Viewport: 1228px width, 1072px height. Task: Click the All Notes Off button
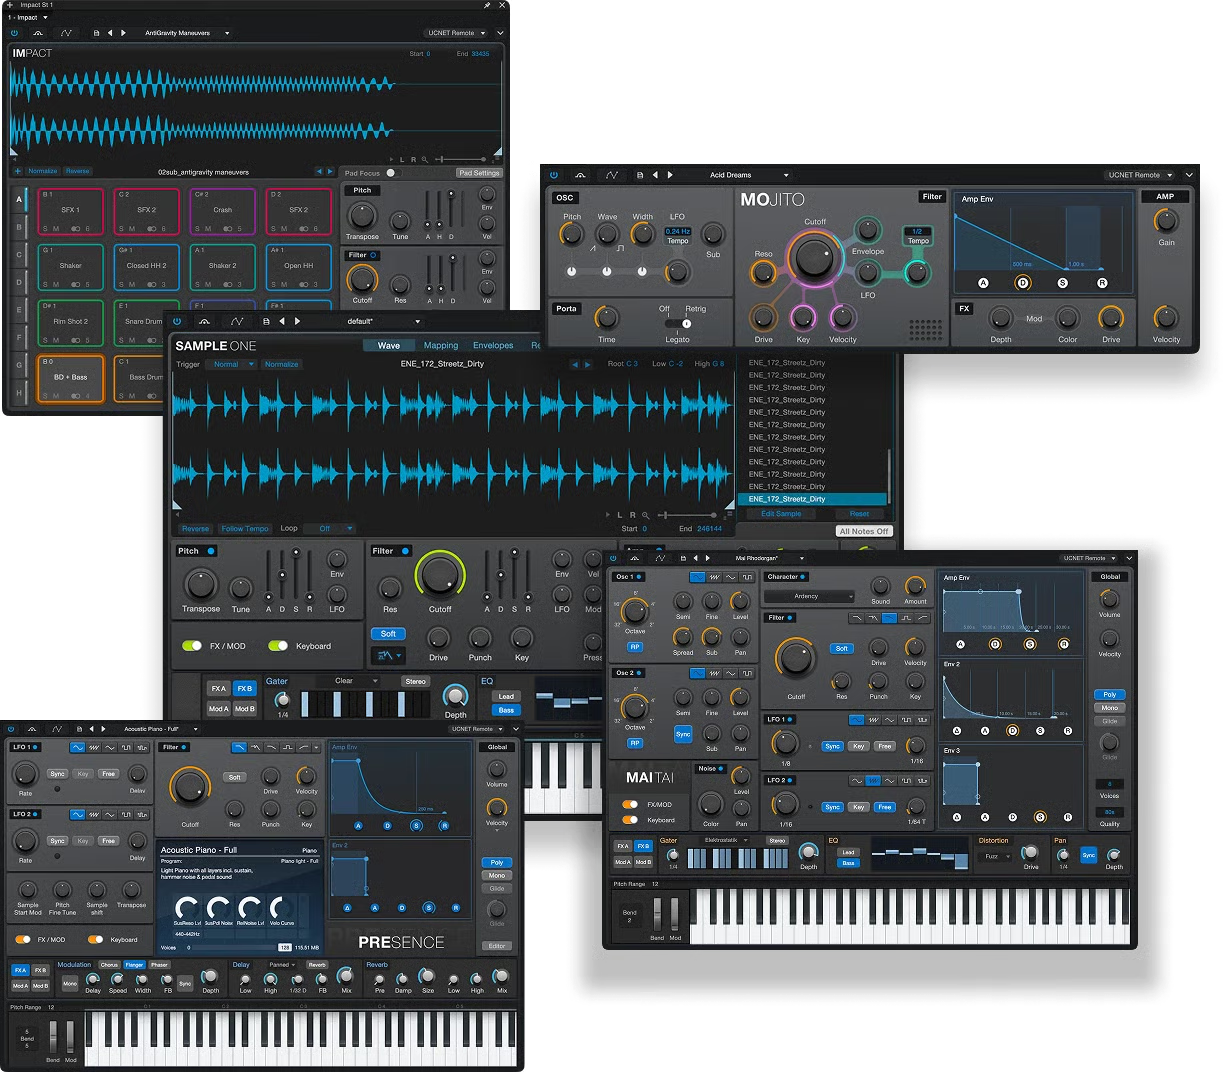(x=864, y=531)
